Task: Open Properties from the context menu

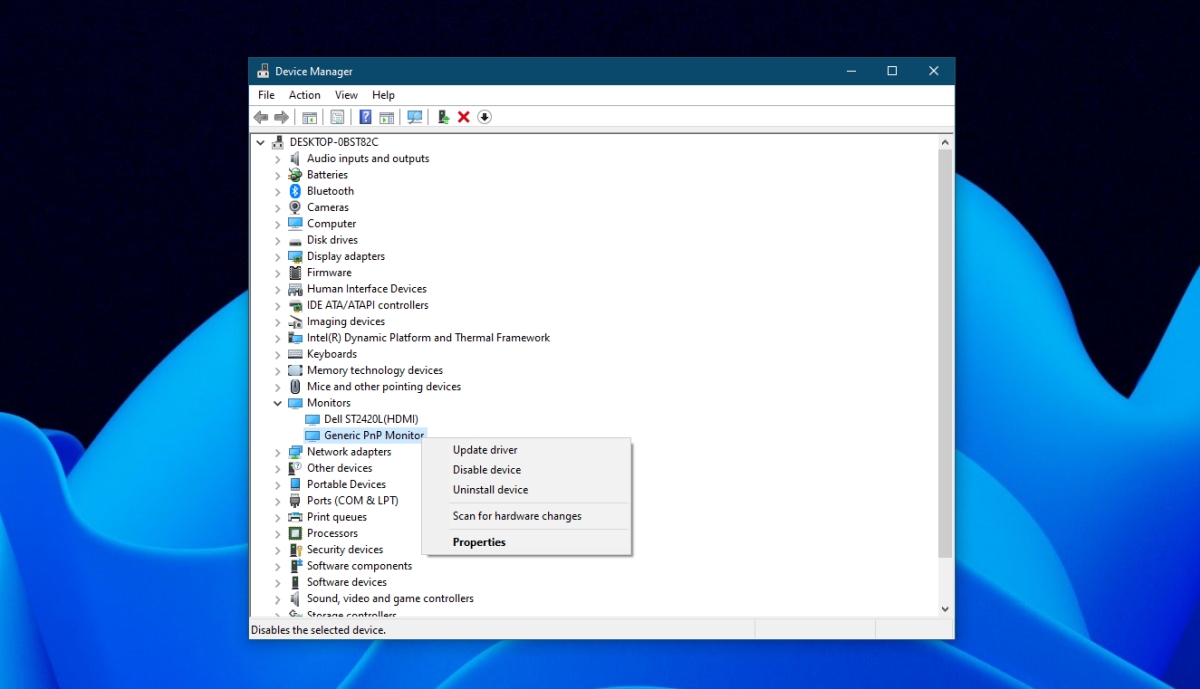Action: 479,542
